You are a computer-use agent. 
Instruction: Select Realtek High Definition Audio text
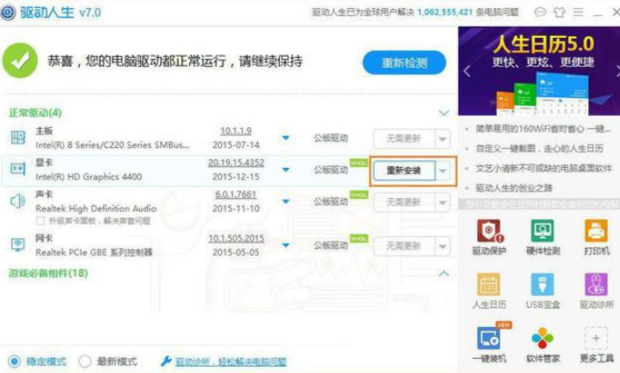[x=96, y=208]
